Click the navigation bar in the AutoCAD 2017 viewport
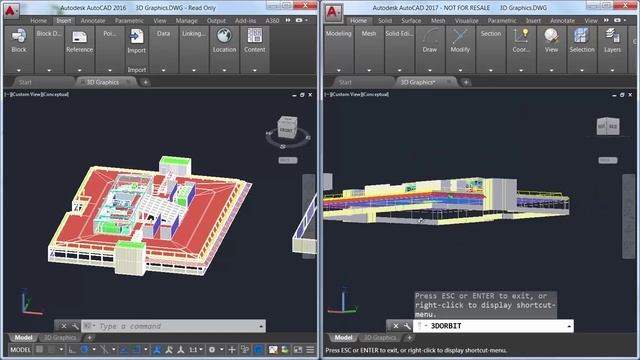The image size is (640, 360). click(x=629, y=216)
